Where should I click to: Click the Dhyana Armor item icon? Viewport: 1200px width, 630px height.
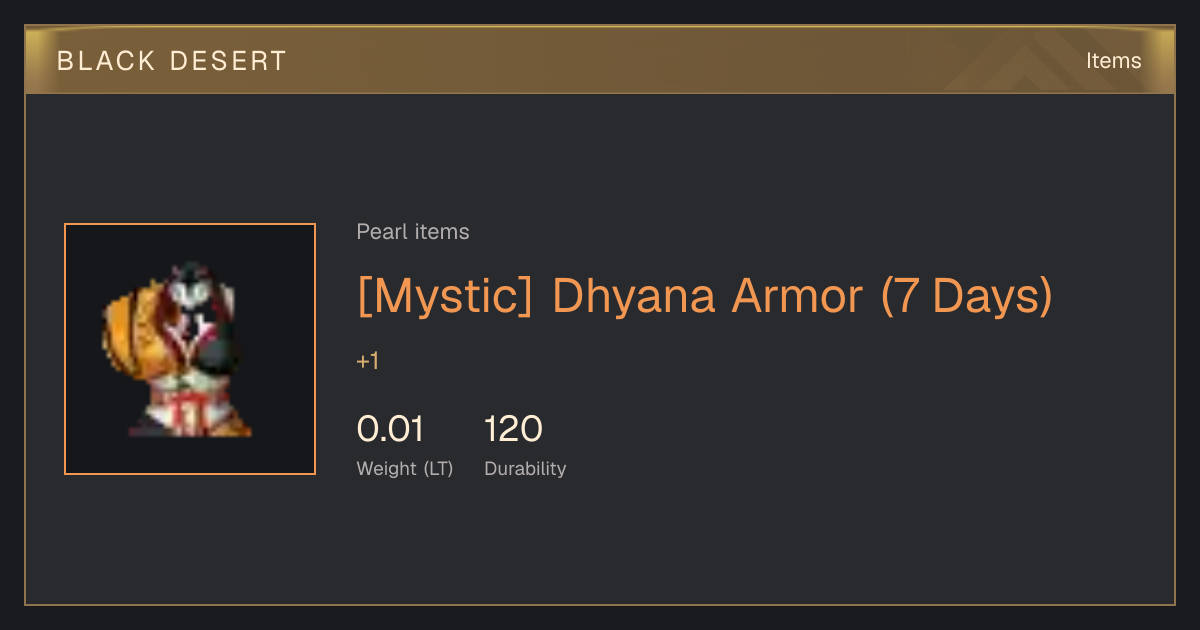pos(190,349)
